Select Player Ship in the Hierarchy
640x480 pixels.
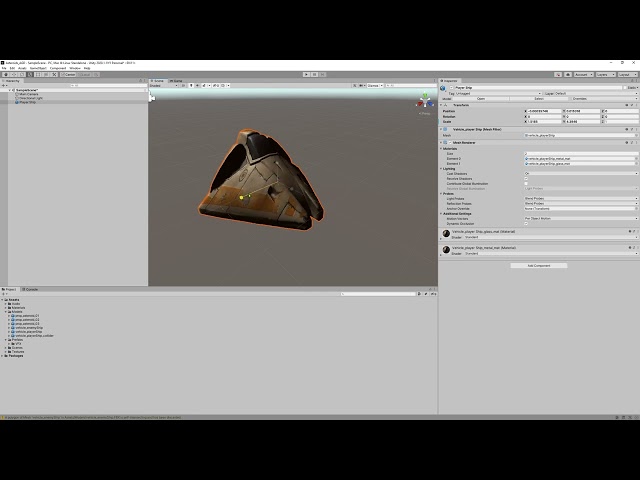[x=27, y=102]
